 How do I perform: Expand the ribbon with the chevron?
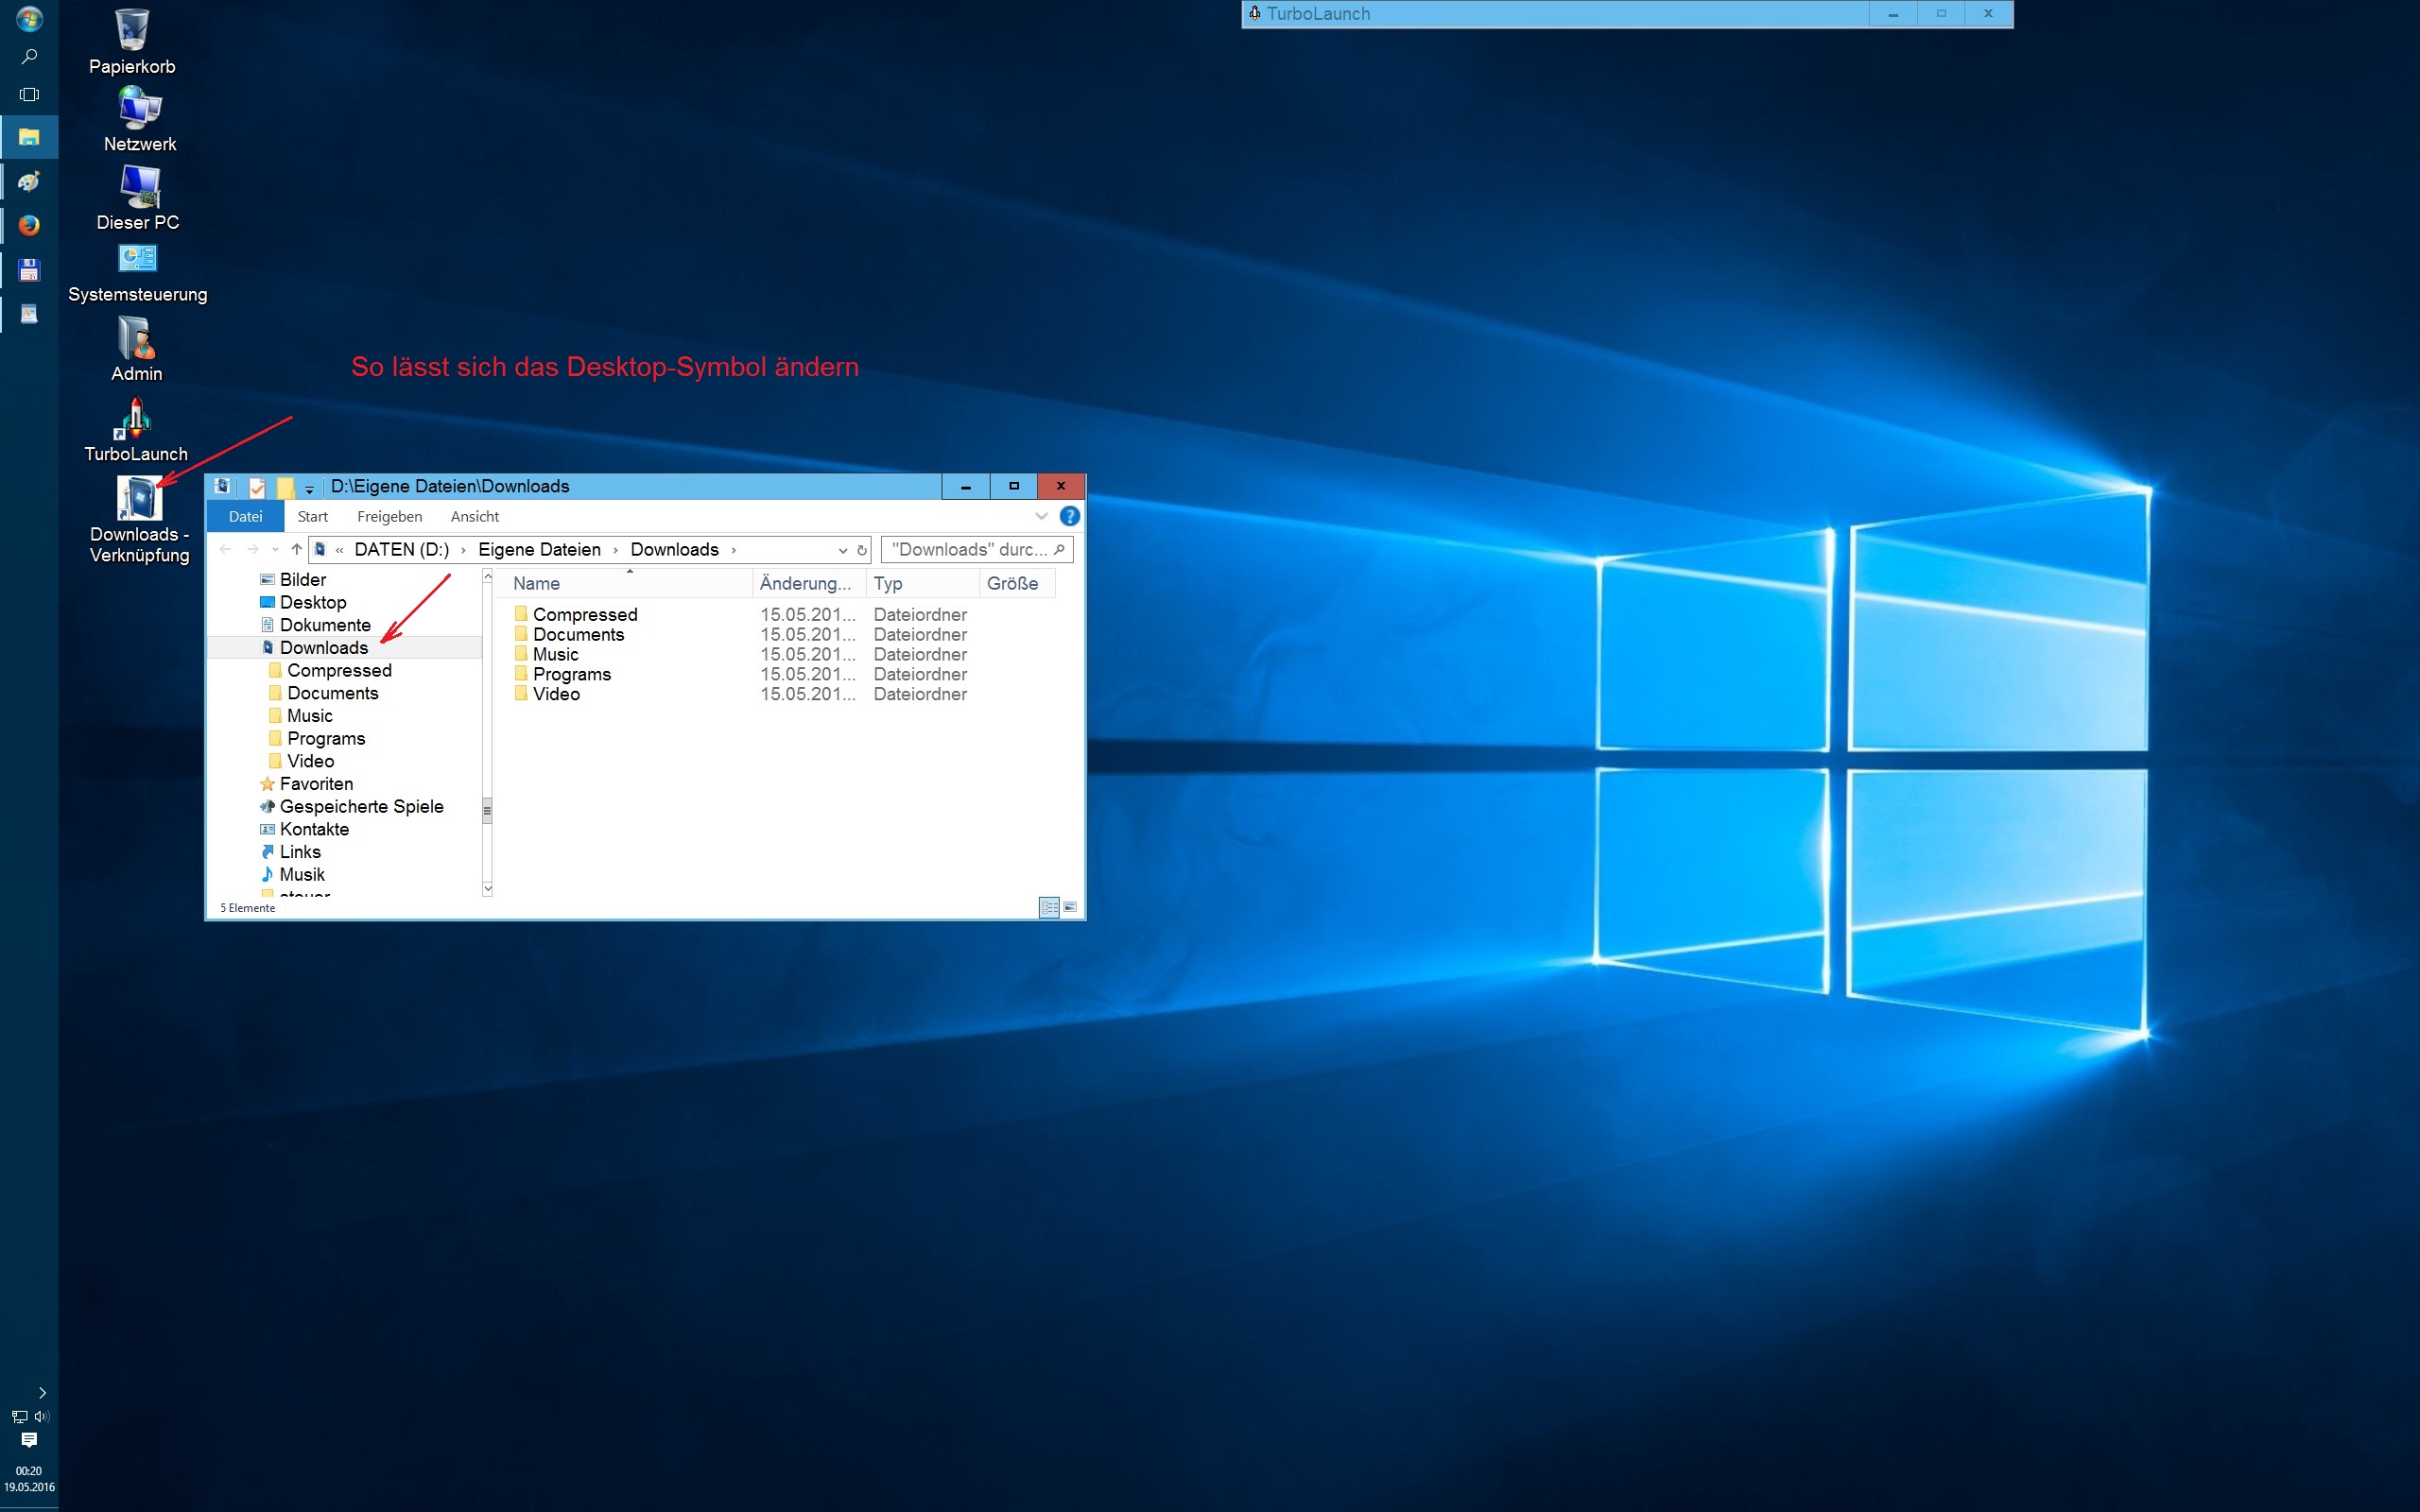click(x=1041, y=517)
